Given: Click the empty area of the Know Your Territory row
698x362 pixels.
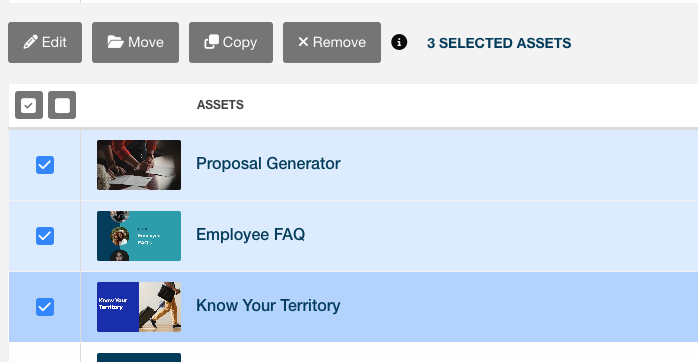Looking at the screenshot, I should (x=516, y=307).
